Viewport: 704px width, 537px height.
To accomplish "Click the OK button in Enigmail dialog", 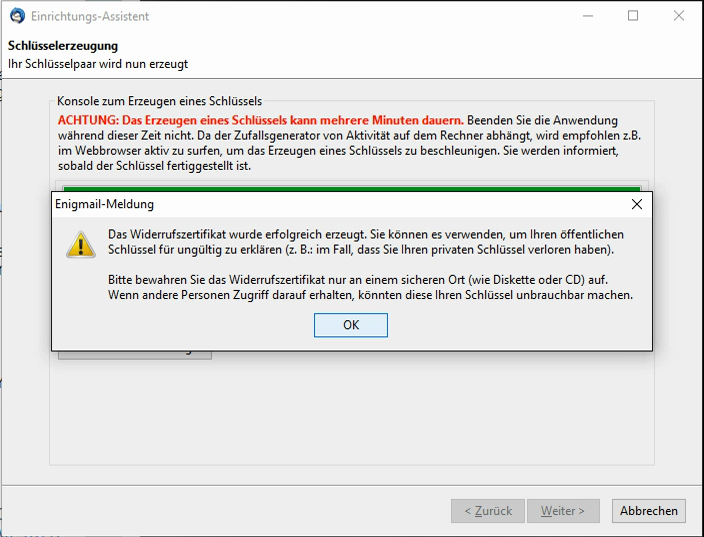I will point(350,325).
